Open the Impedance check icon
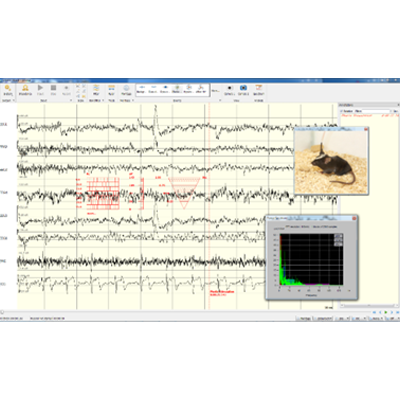400x400 pixels. pos(25,88)
